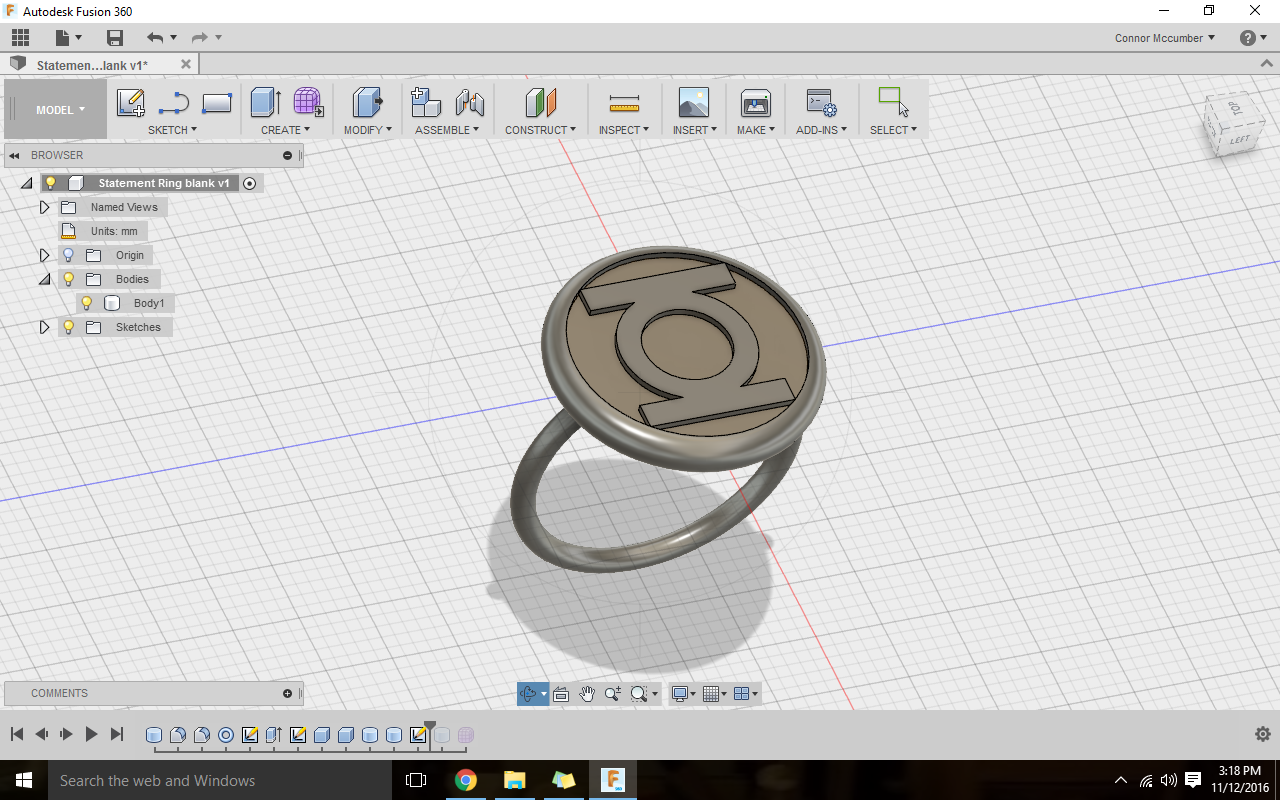Click the New Component assemble icon
1280x800 pixels.
[426, 102]
